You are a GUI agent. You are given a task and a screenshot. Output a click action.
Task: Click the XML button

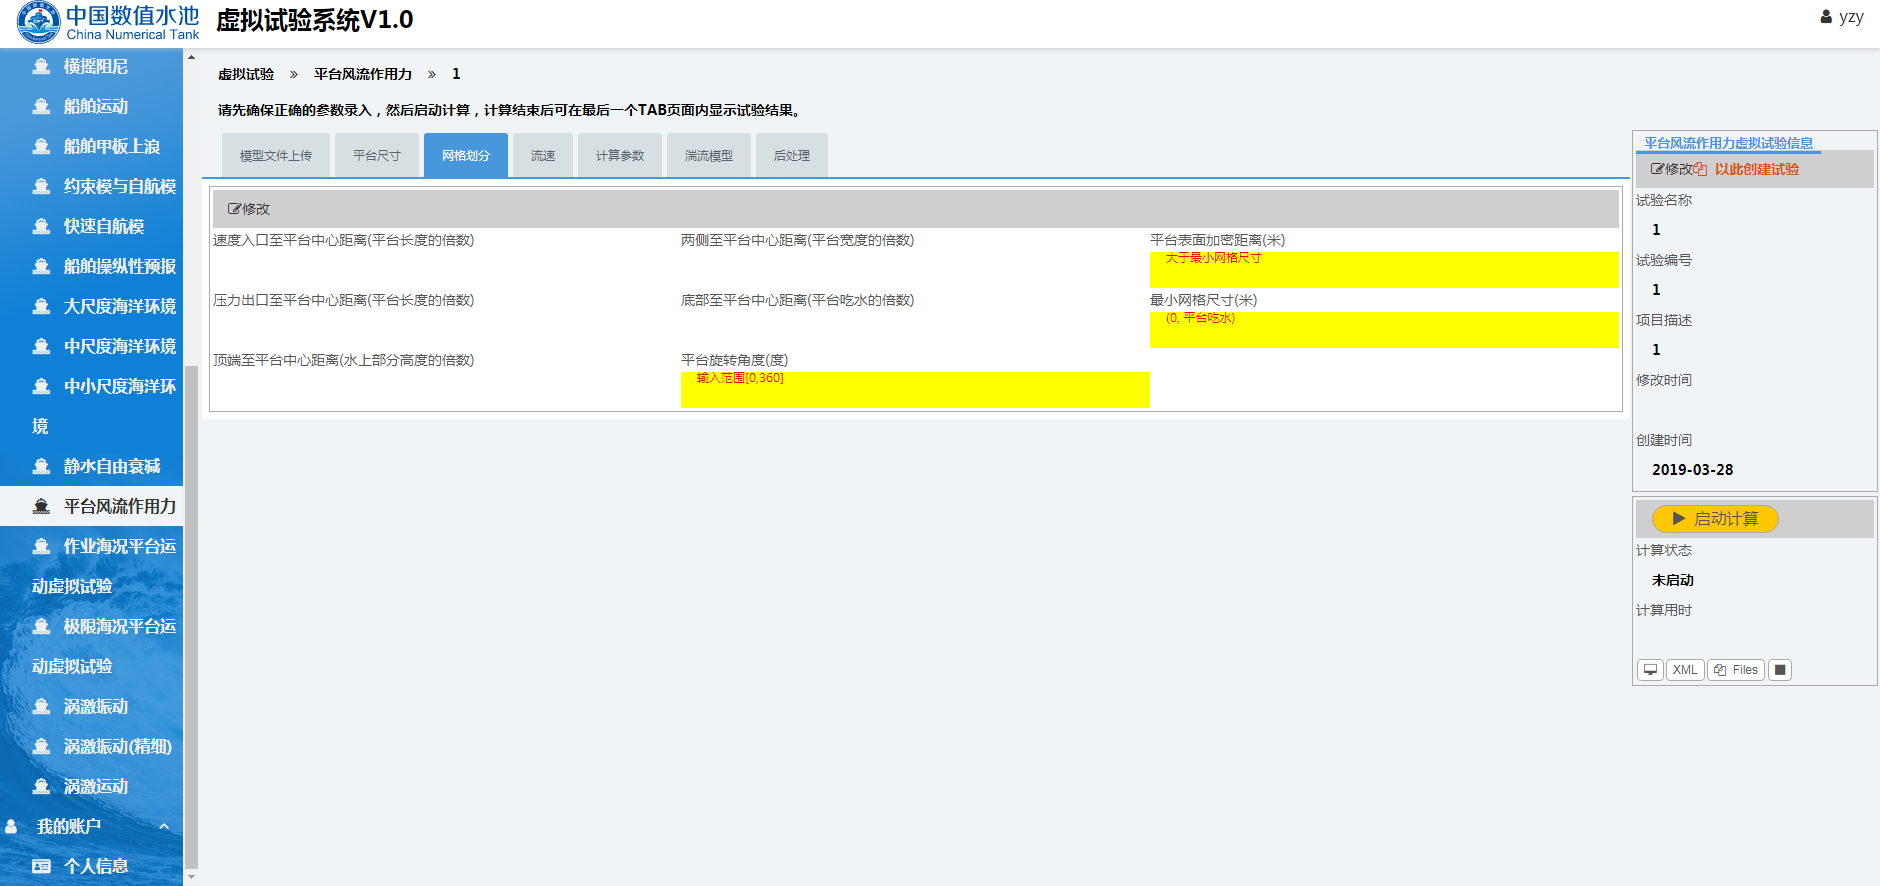coord(1685,670)
